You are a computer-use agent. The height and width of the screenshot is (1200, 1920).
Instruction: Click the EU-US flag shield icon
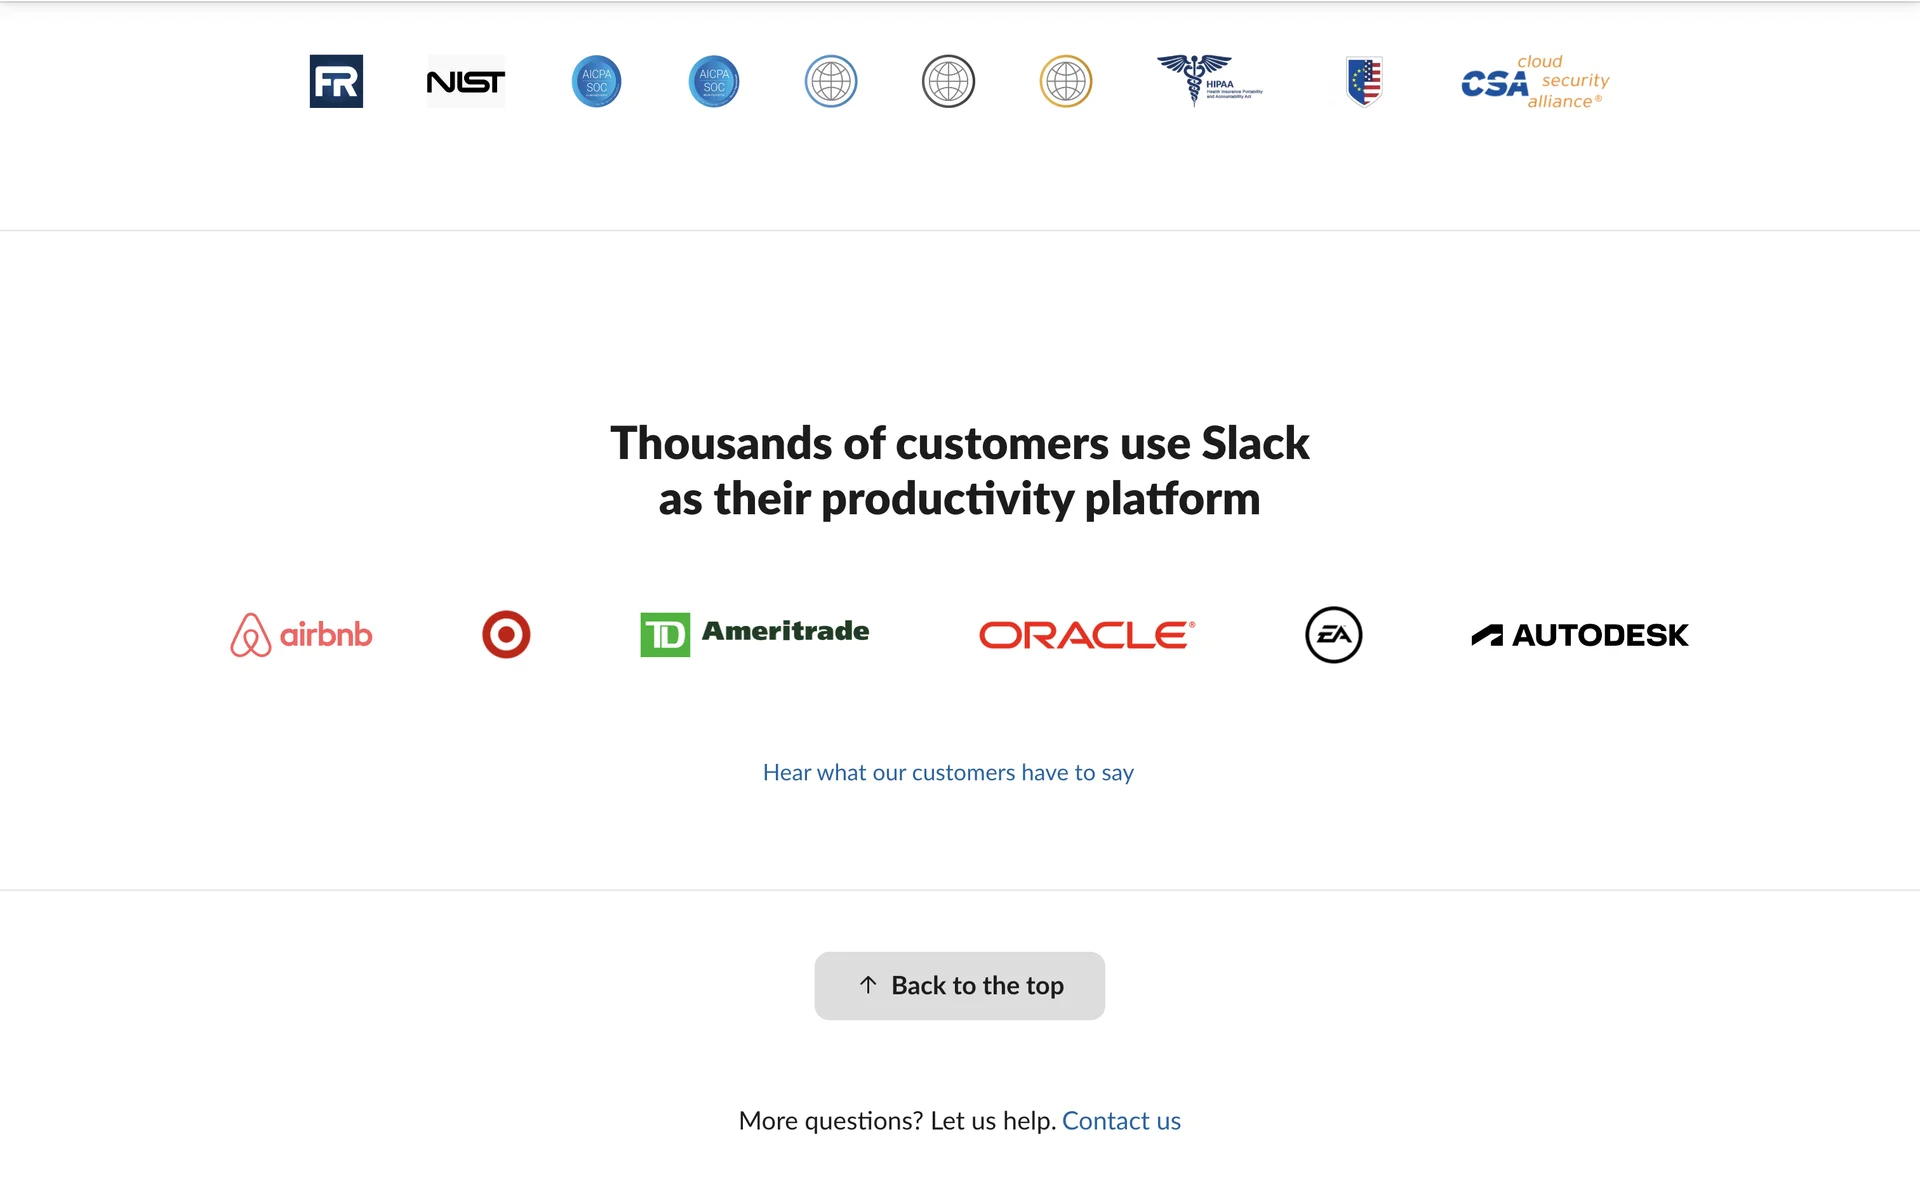pos(1364,81)
